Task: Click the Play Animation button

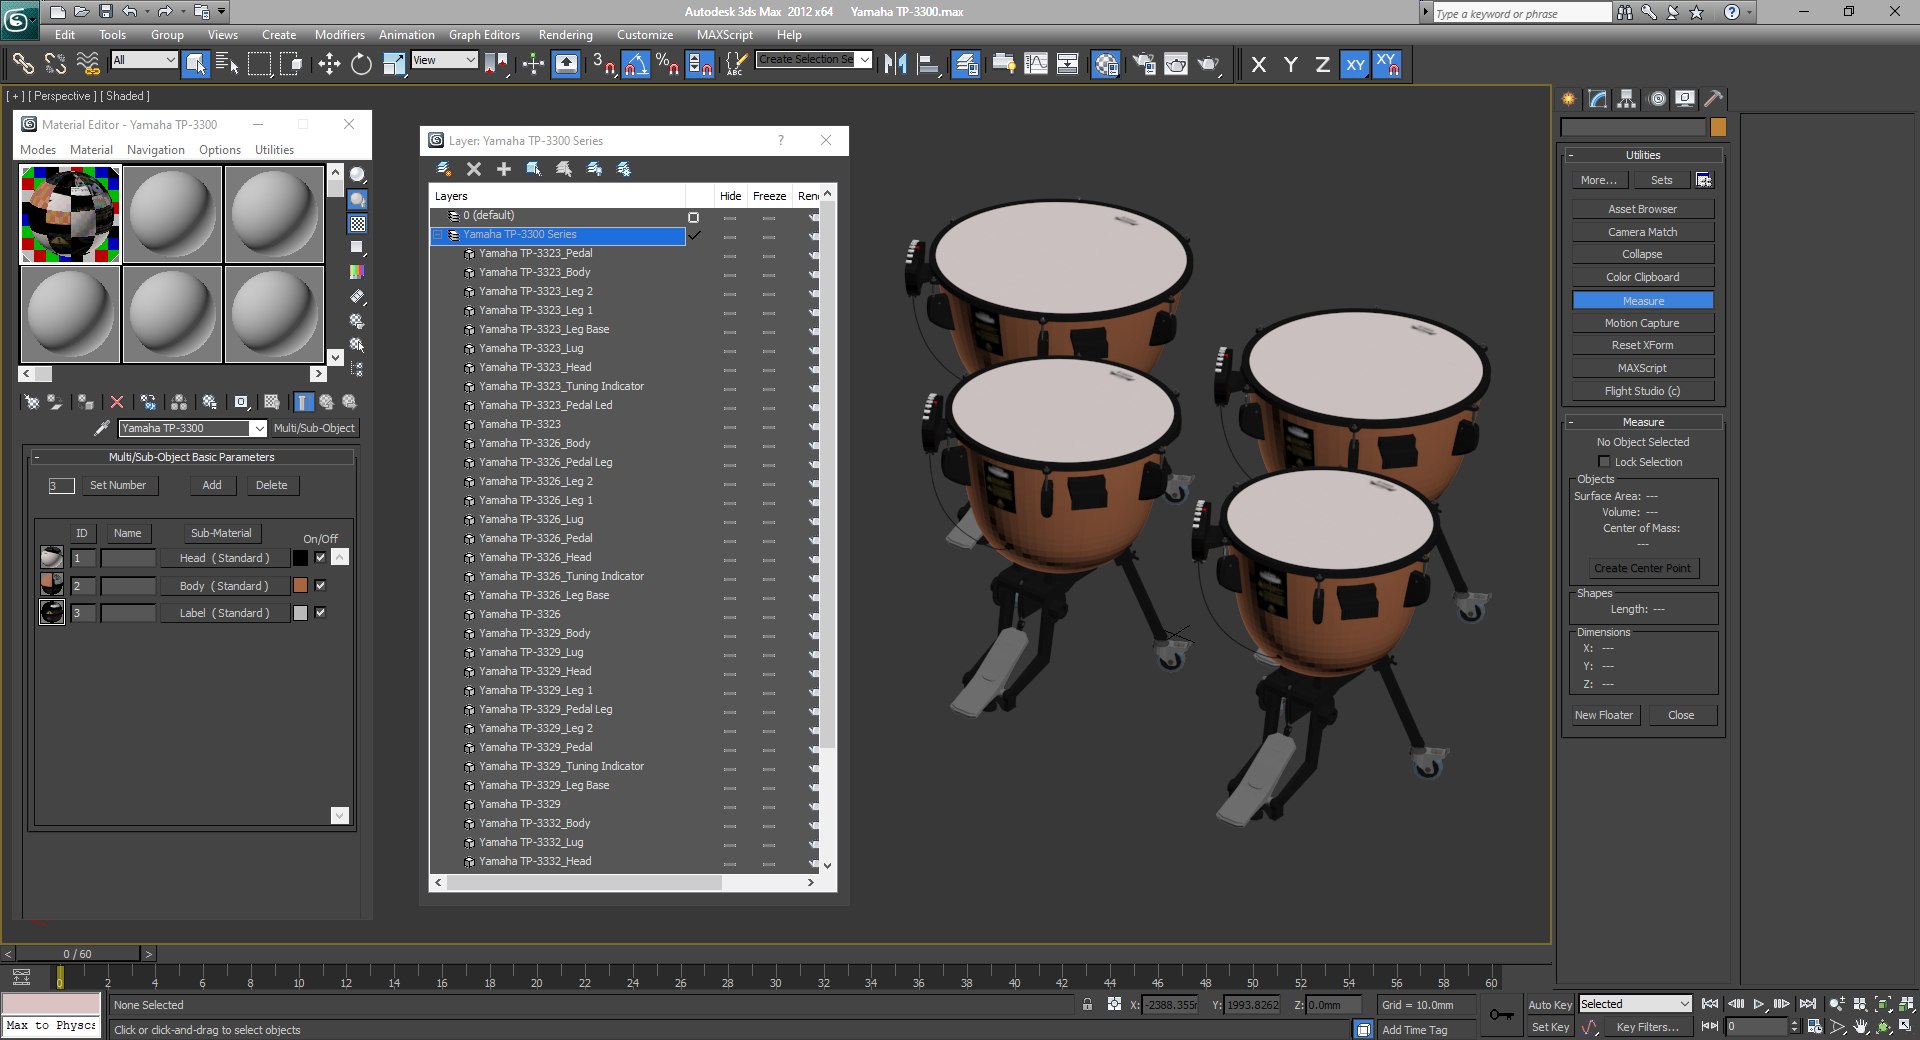Action: tap(1759, 1004)
